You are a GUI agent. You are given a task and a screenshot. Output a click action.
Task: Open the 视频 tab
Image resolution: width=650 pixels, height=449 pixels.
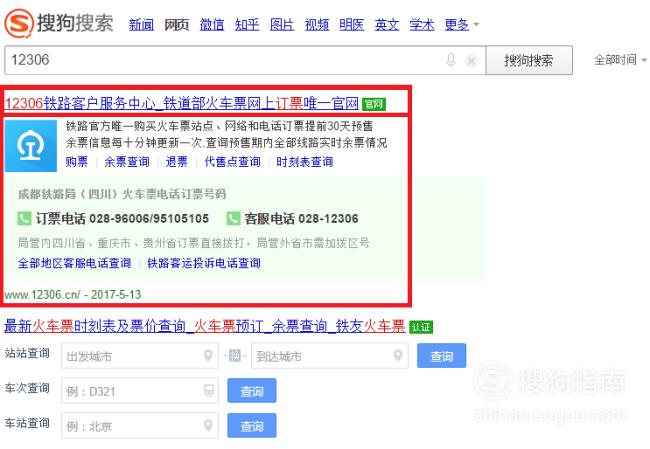pyautogui.click(x=317, y=25)
